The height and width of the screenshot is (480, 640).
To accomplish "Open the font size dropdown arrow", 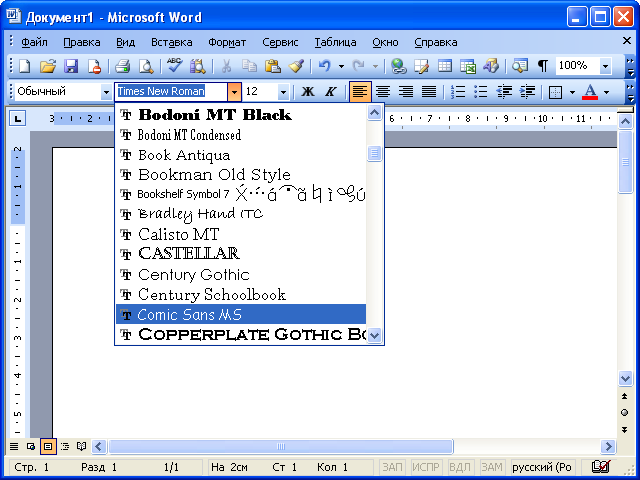I will tap(283, 92).
